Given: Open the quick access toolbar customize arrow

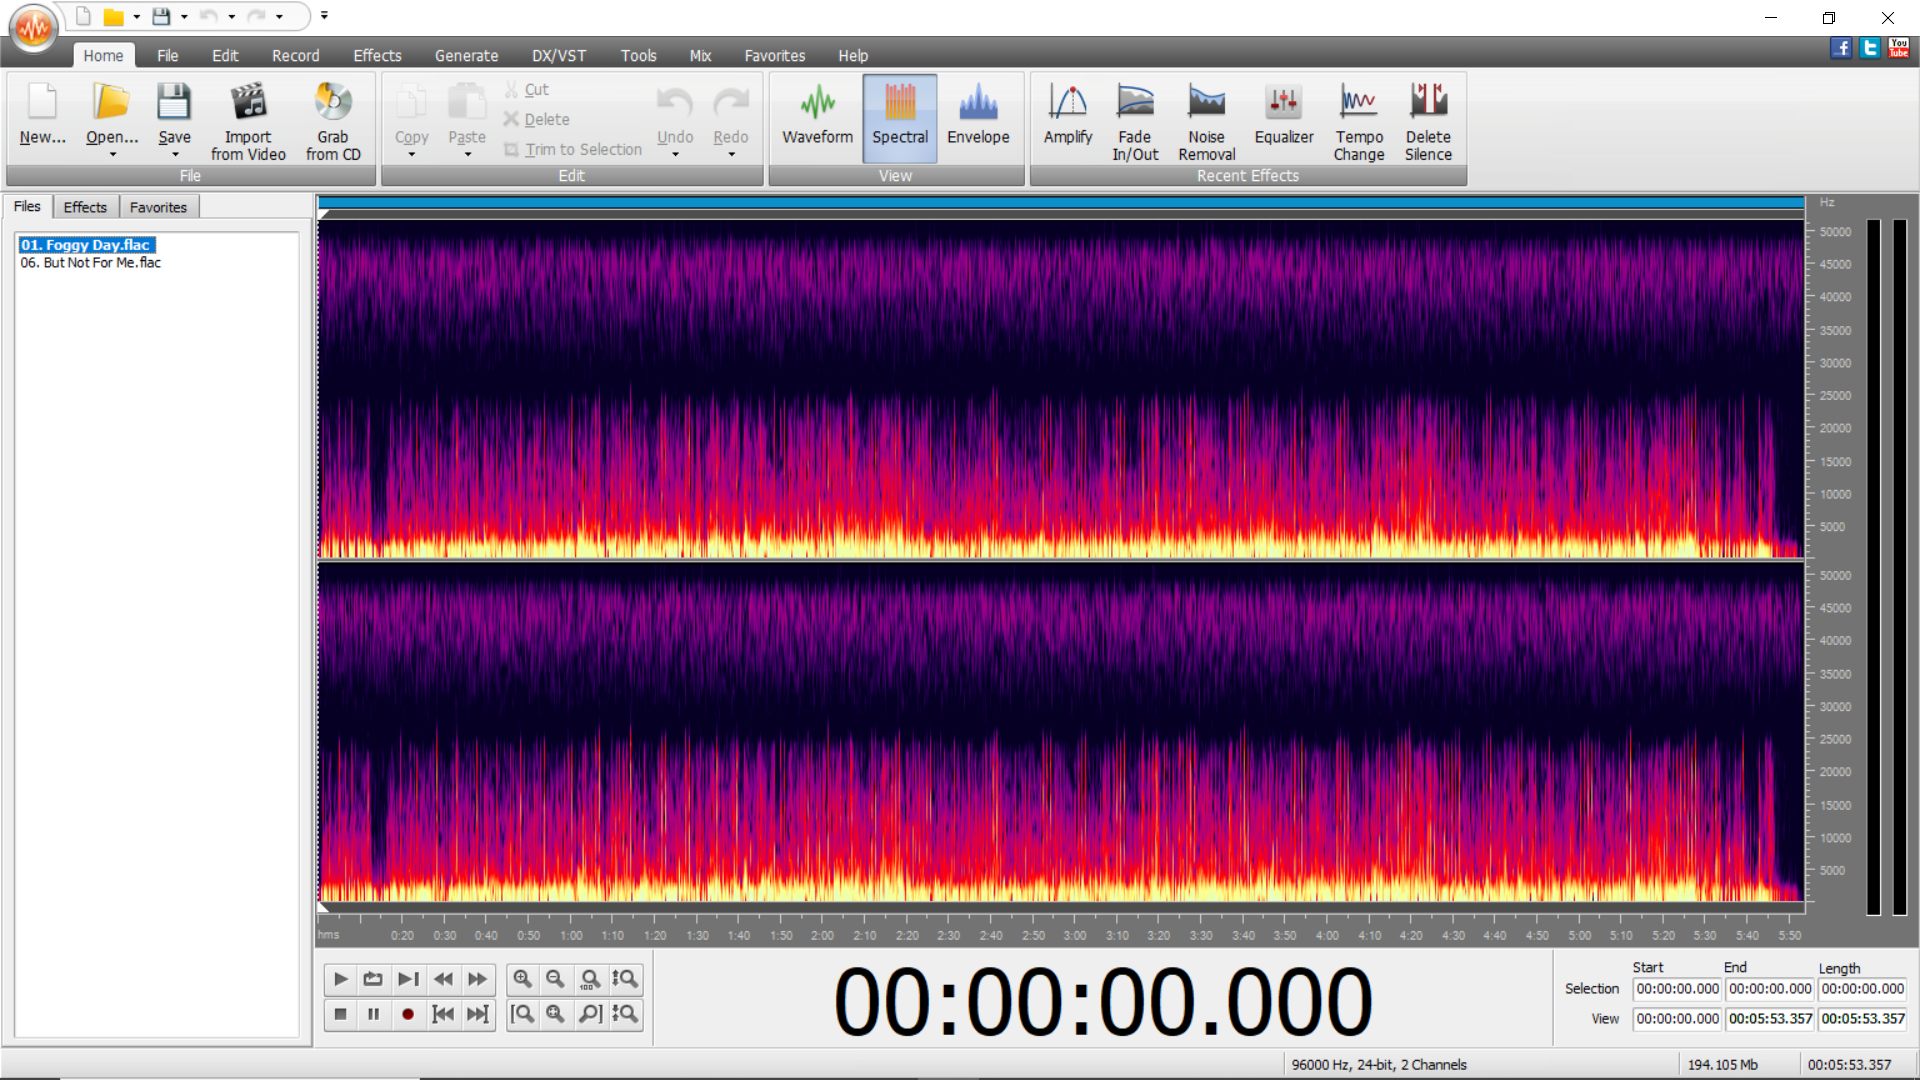Looking at the screenshot, I should point(324,16).
